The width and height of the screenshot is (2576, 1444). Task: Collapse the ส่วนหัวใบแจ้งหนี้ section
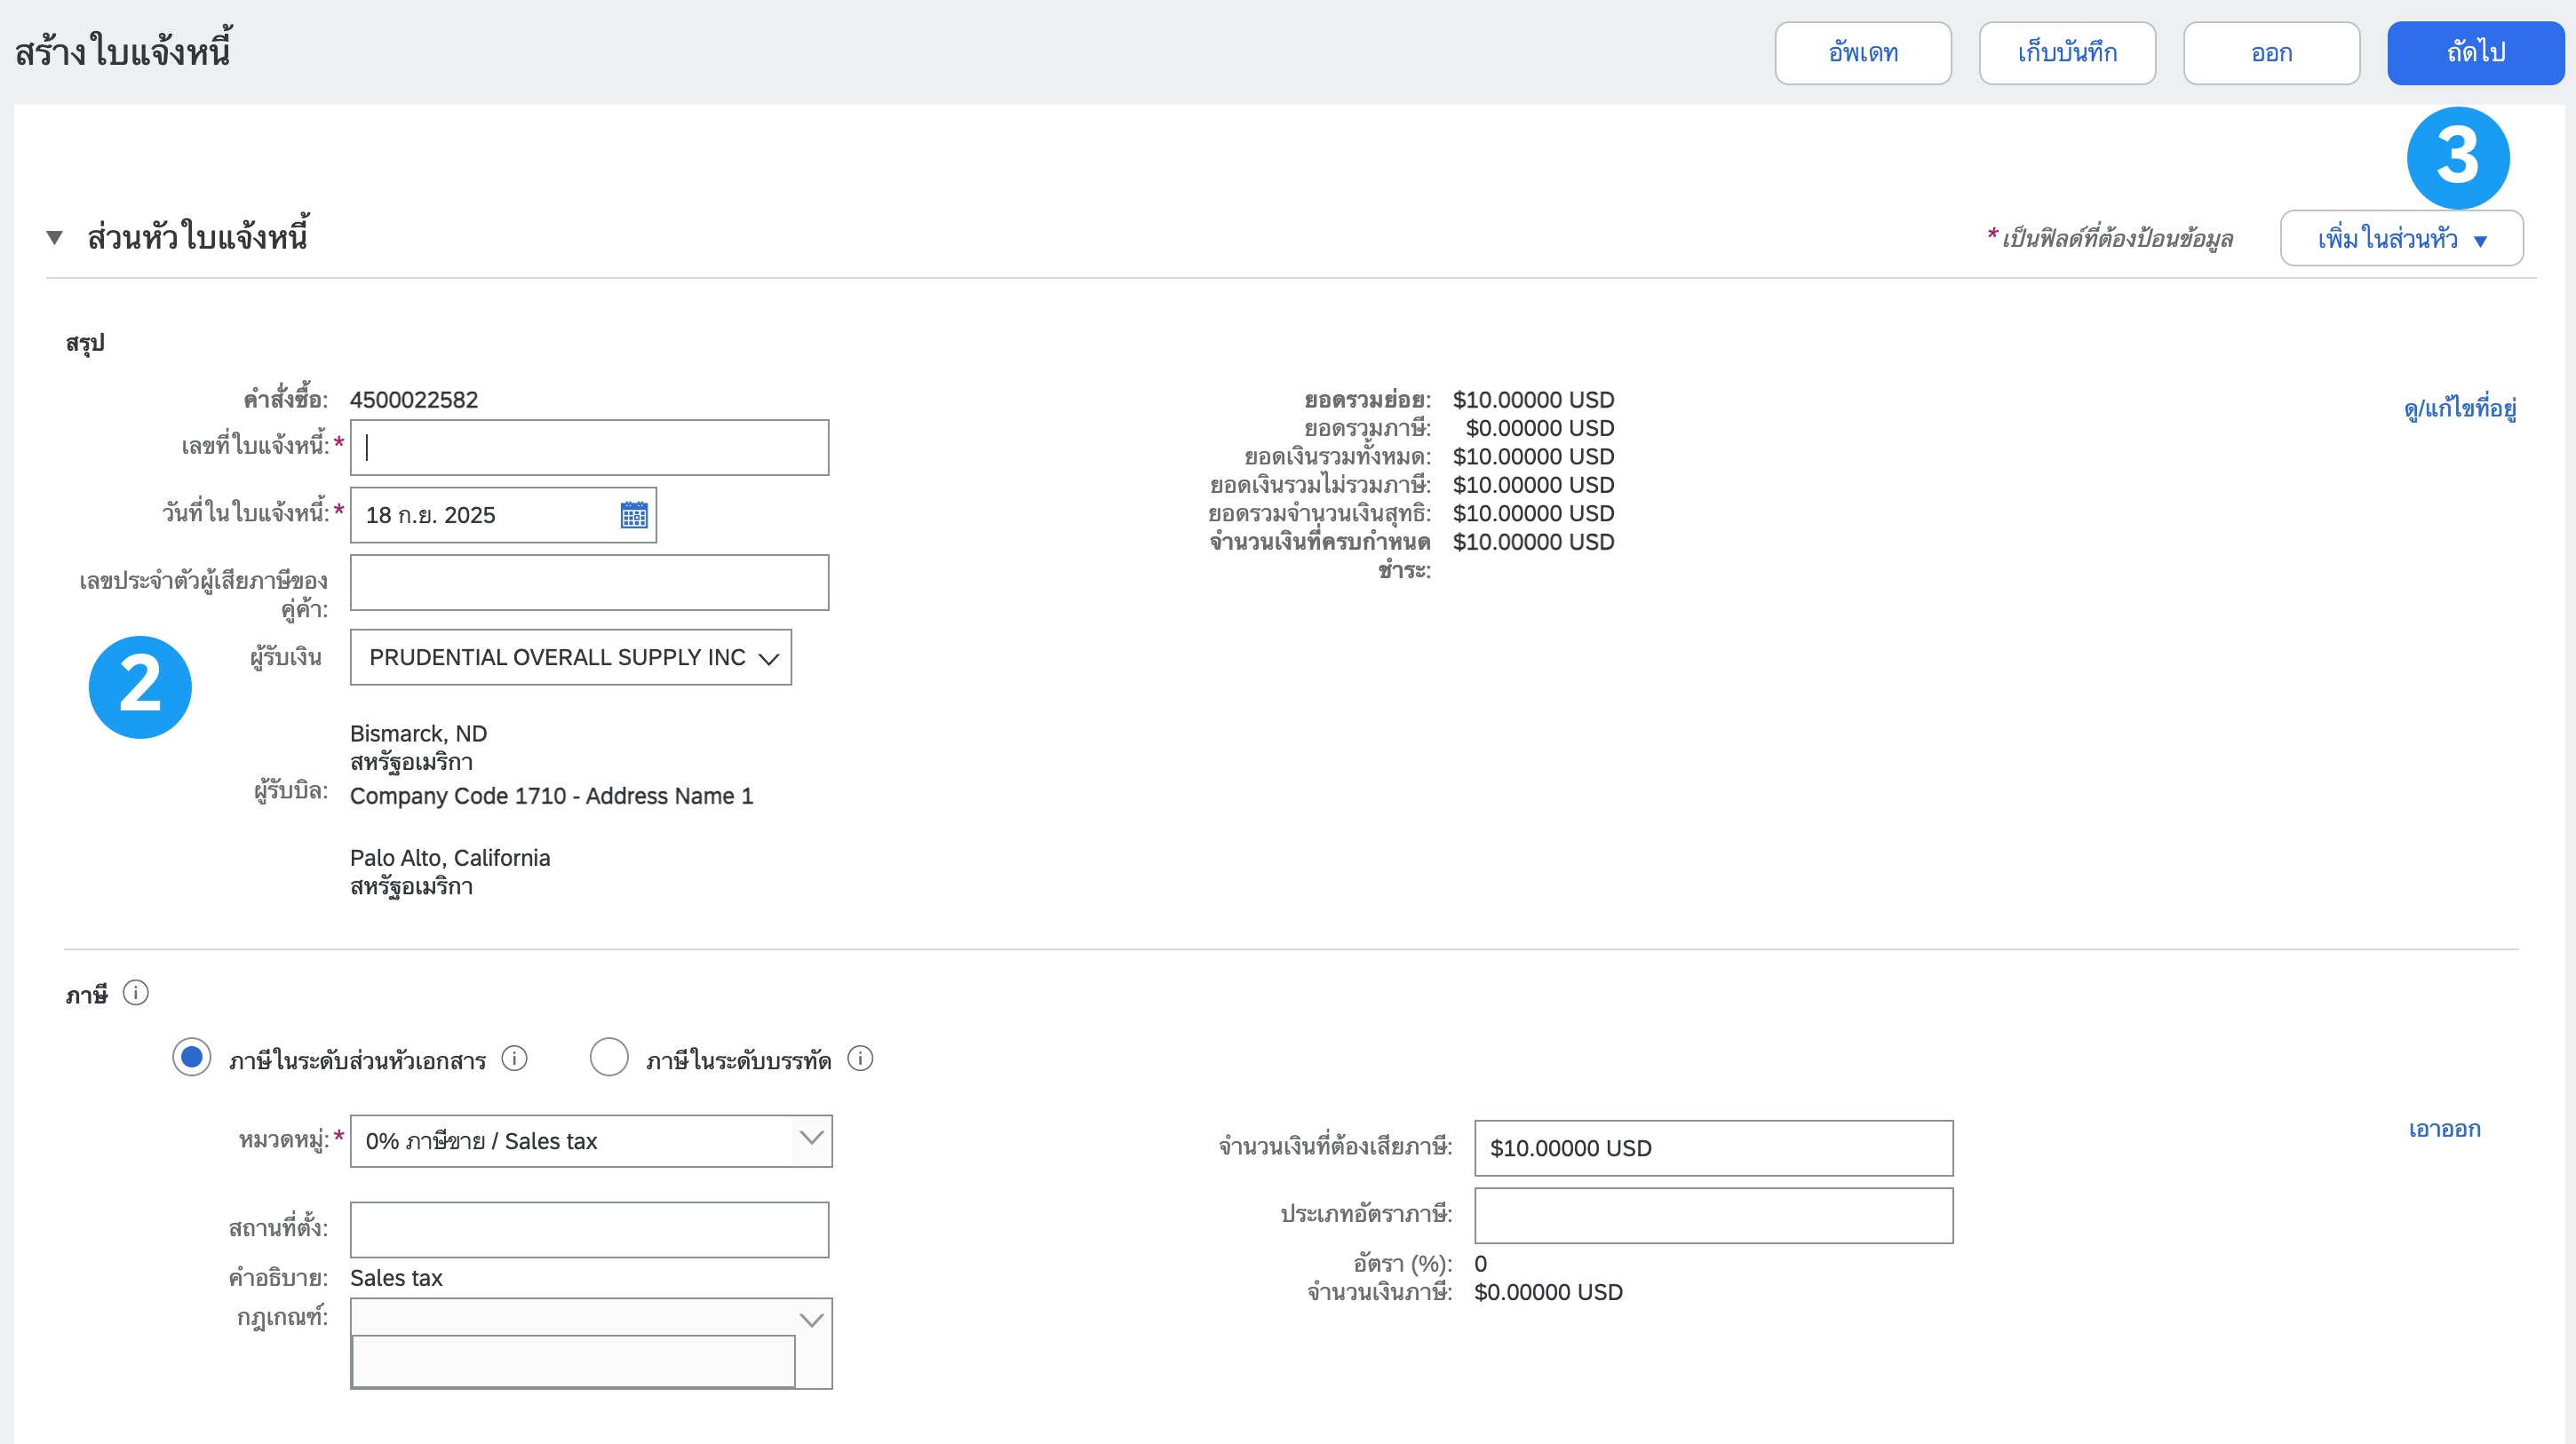pos(55,238)
